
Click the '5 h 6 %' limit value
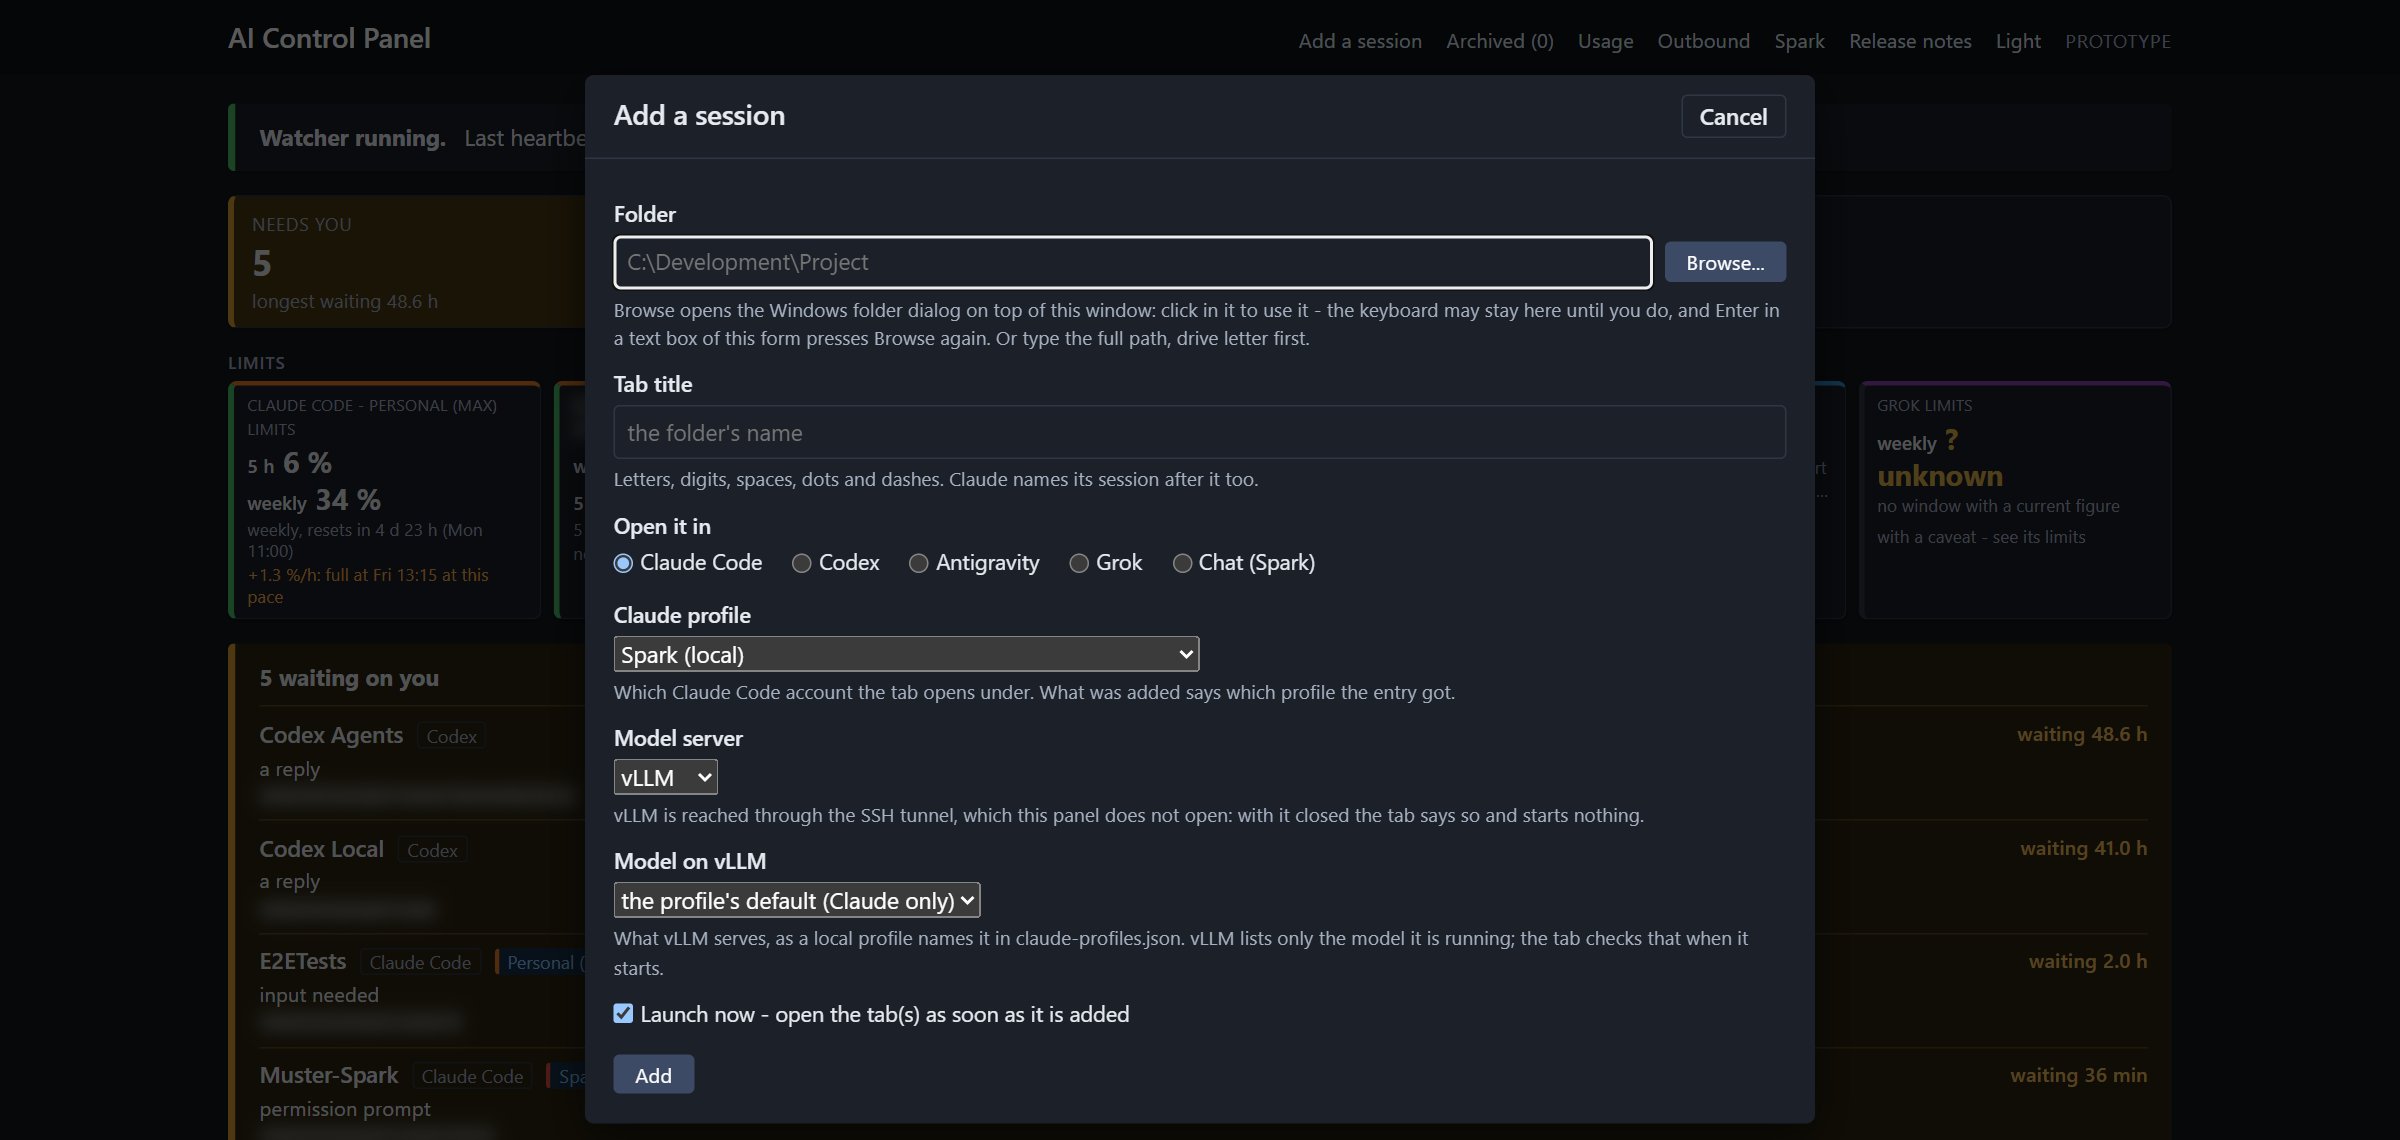click(290, 463)
